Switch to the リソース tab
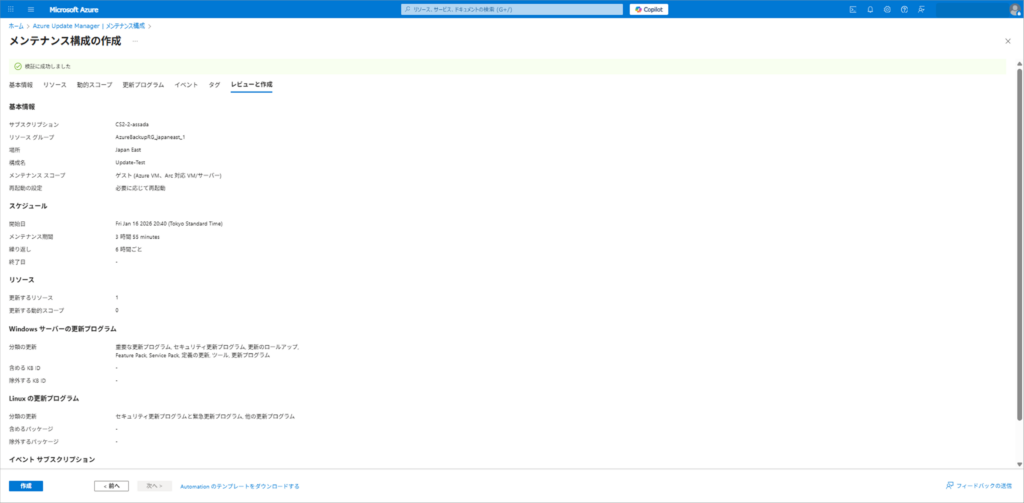The image size is (1024, 503). coord(55,85)
